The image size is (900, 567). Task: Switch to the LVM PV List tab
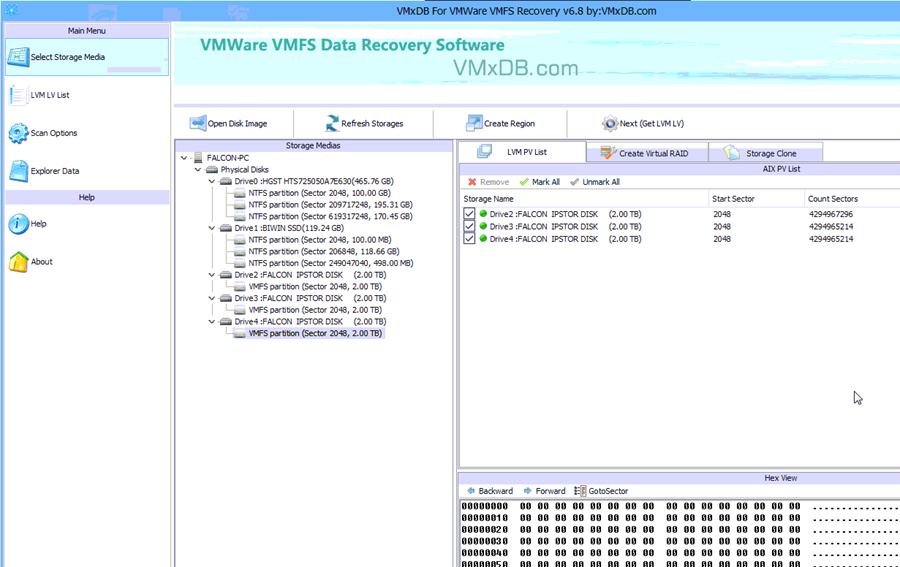point(522,152)
